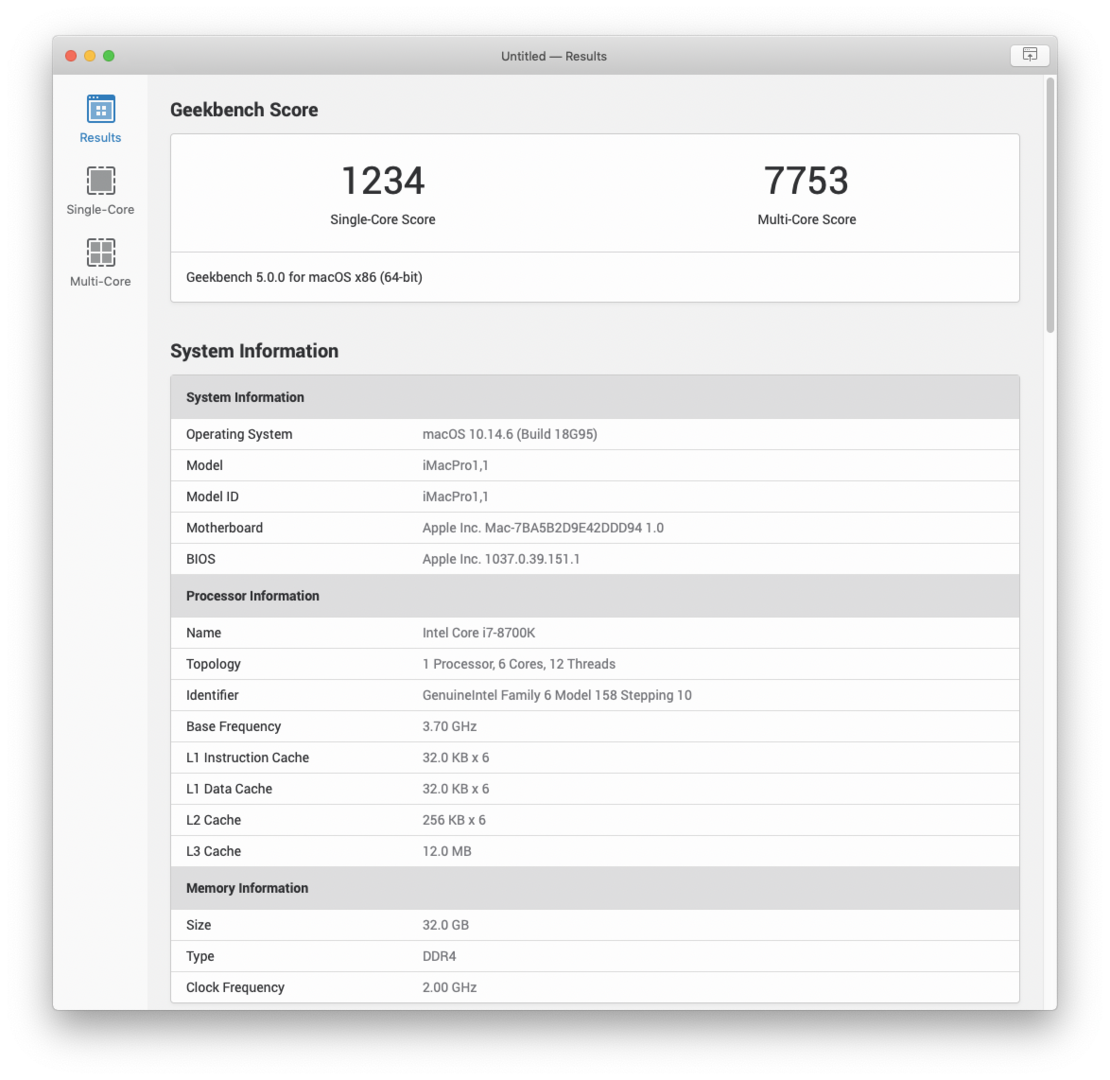
Task: Click the memory Type row label
Action: tap(200, 956)
